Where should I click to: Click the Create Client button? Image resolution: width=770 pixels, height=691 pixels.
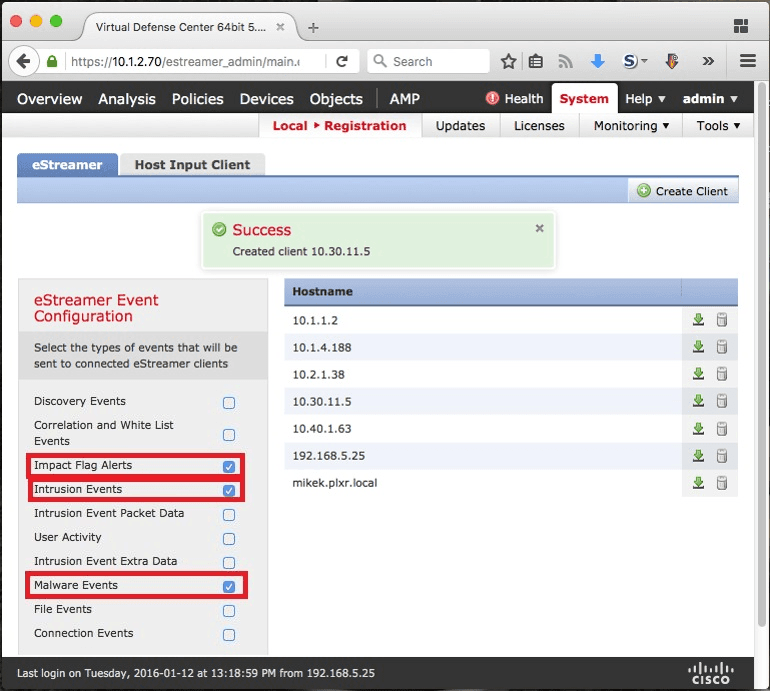[x=683, y=191]
